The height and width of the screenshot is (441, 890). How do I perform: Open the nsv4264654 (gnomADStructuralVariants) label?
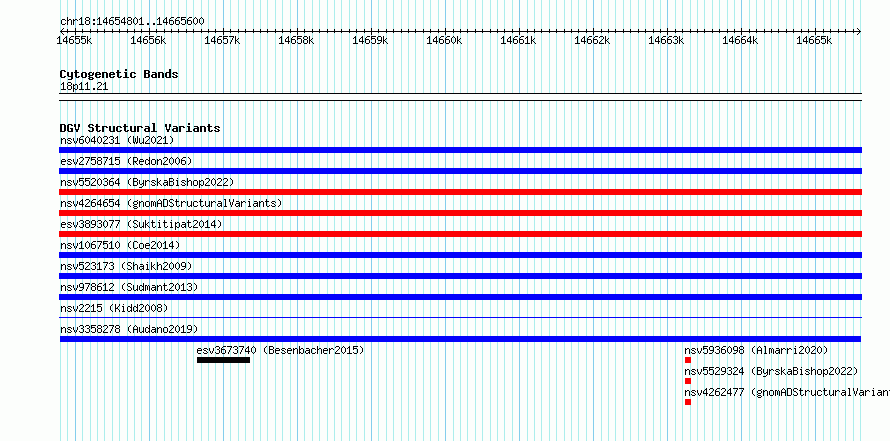point(171,203)
